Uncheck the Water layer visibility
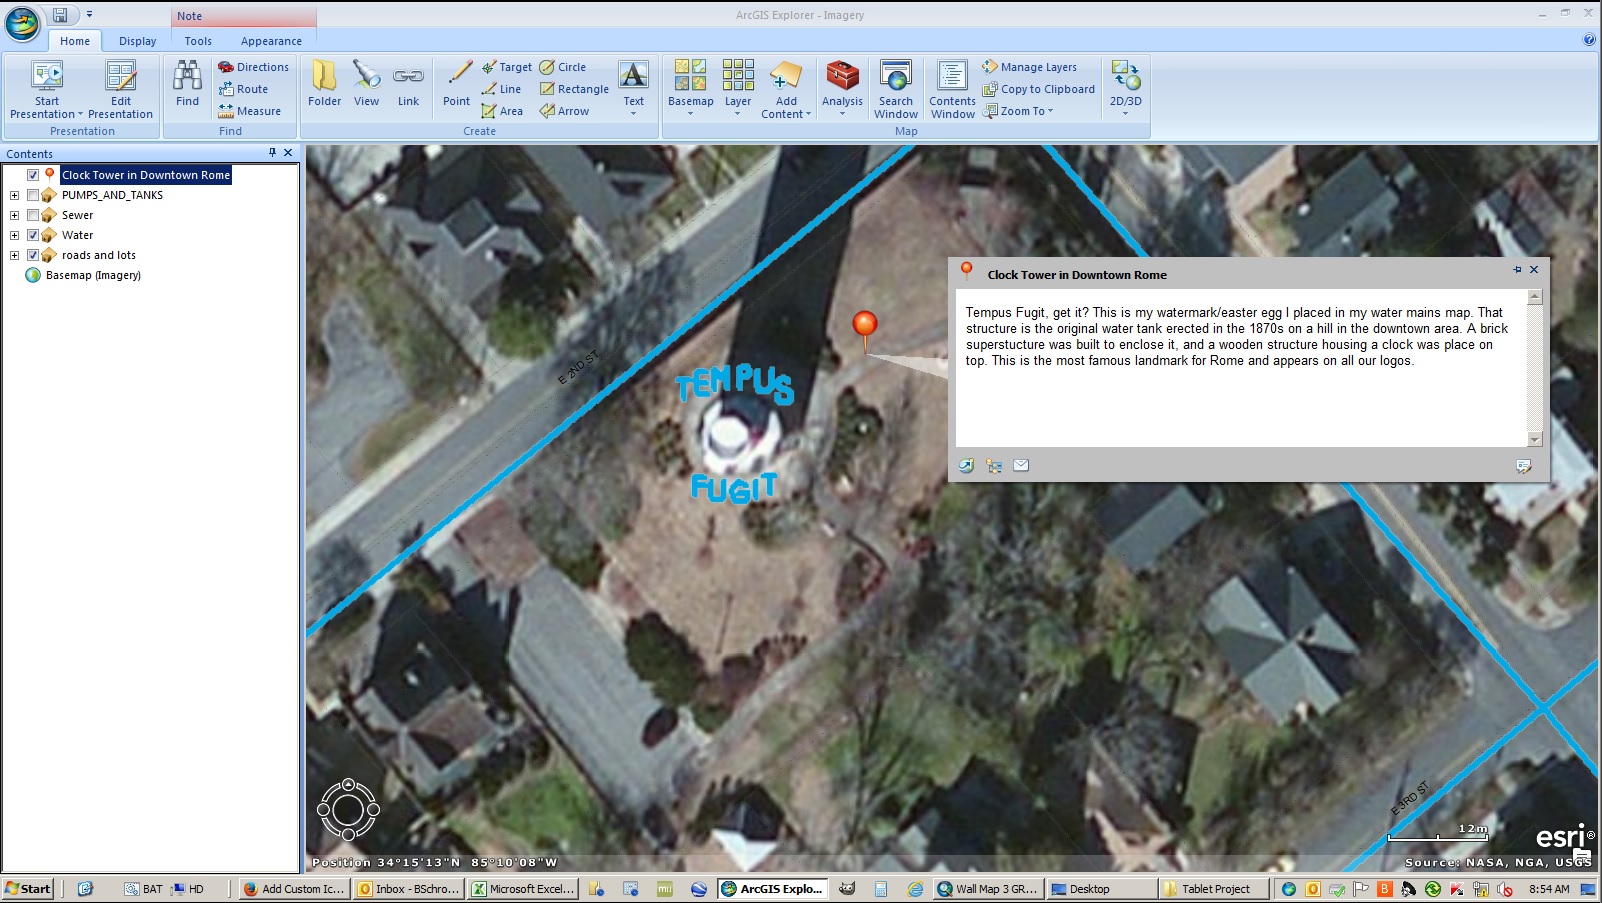The height and width of the screenshot is (903, 1602). click(33, 235)
